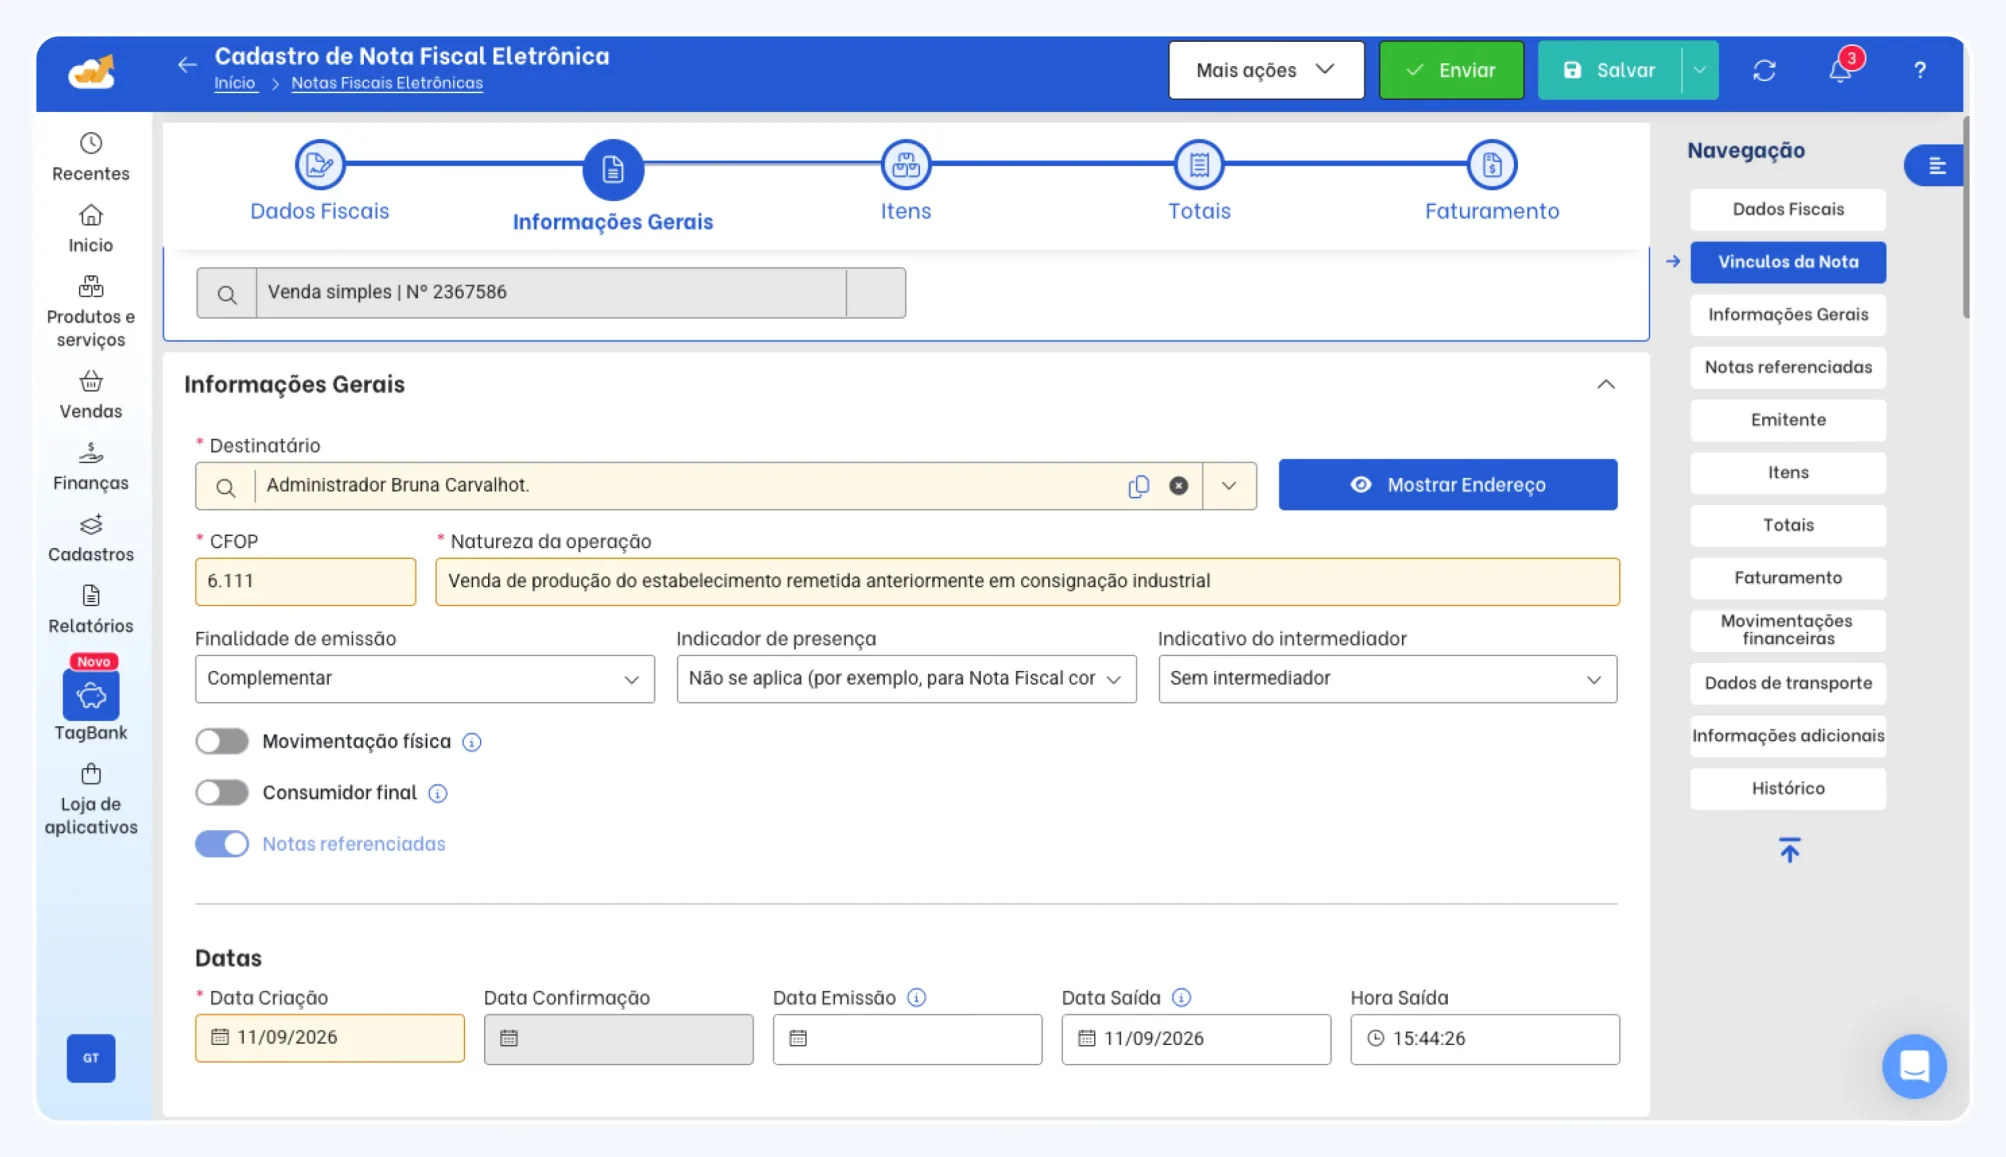Click the Data Emissão date field

coord(907,1039)
